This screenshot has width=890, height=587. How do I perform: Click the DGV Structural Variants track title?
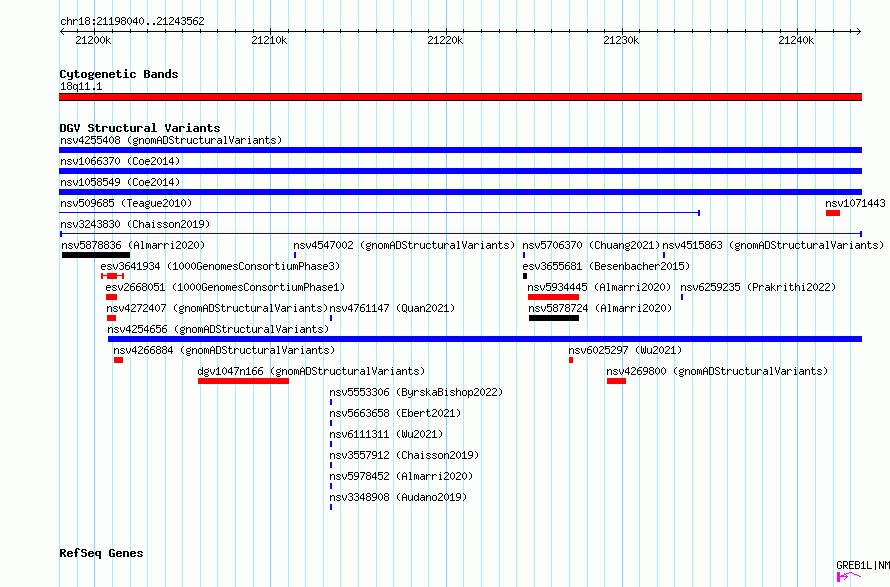tap(140, 128)
